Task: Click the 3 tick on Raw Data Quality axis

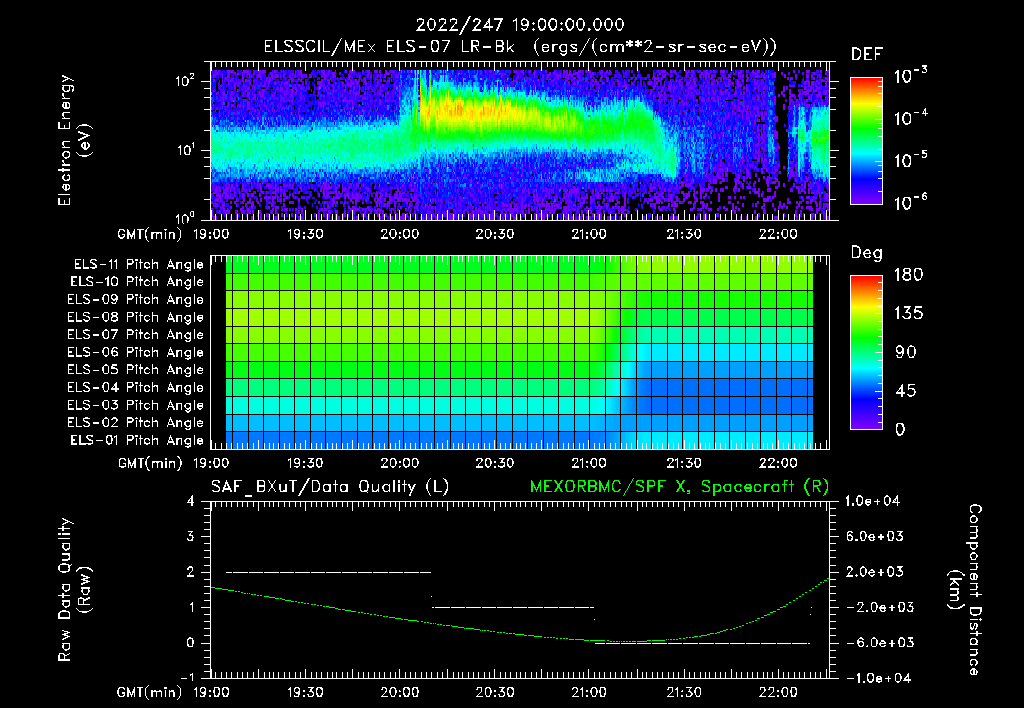Action: click(x=191, y=536)
